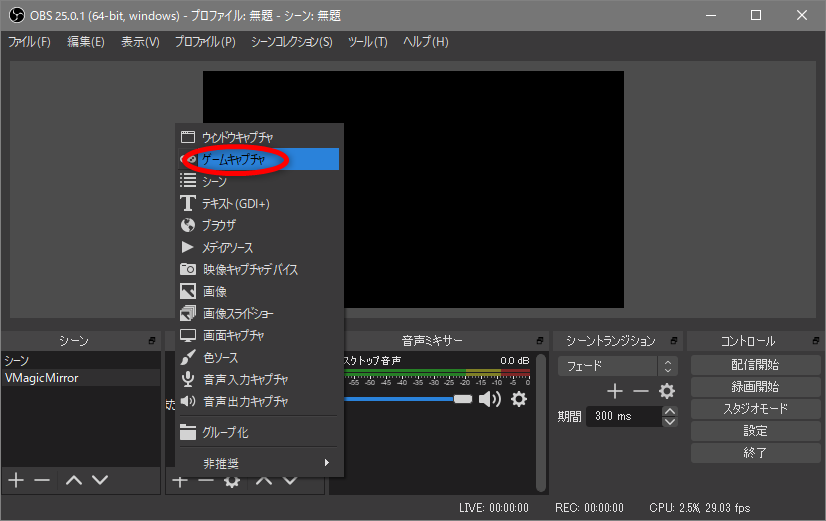The height and width of the screenshot is (521, 826).
Task: Click the OBS logo in title bar
Action: click(17, 15)
